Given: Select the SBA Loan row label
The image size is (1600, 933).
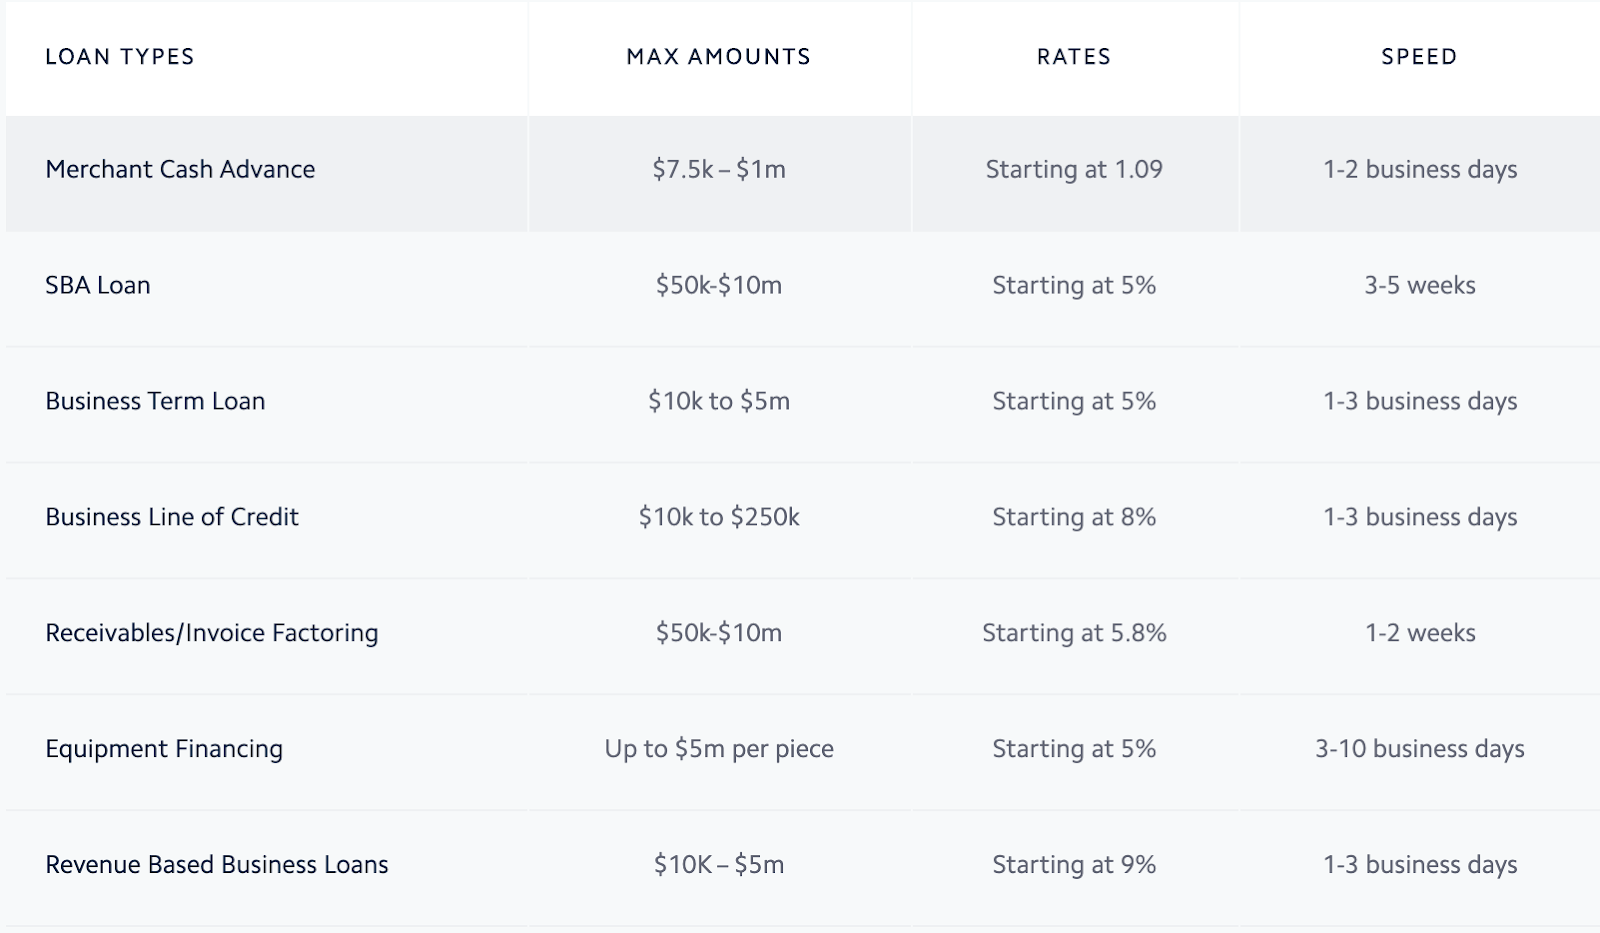Looking at the screenshot, I should tap(98, 286).
